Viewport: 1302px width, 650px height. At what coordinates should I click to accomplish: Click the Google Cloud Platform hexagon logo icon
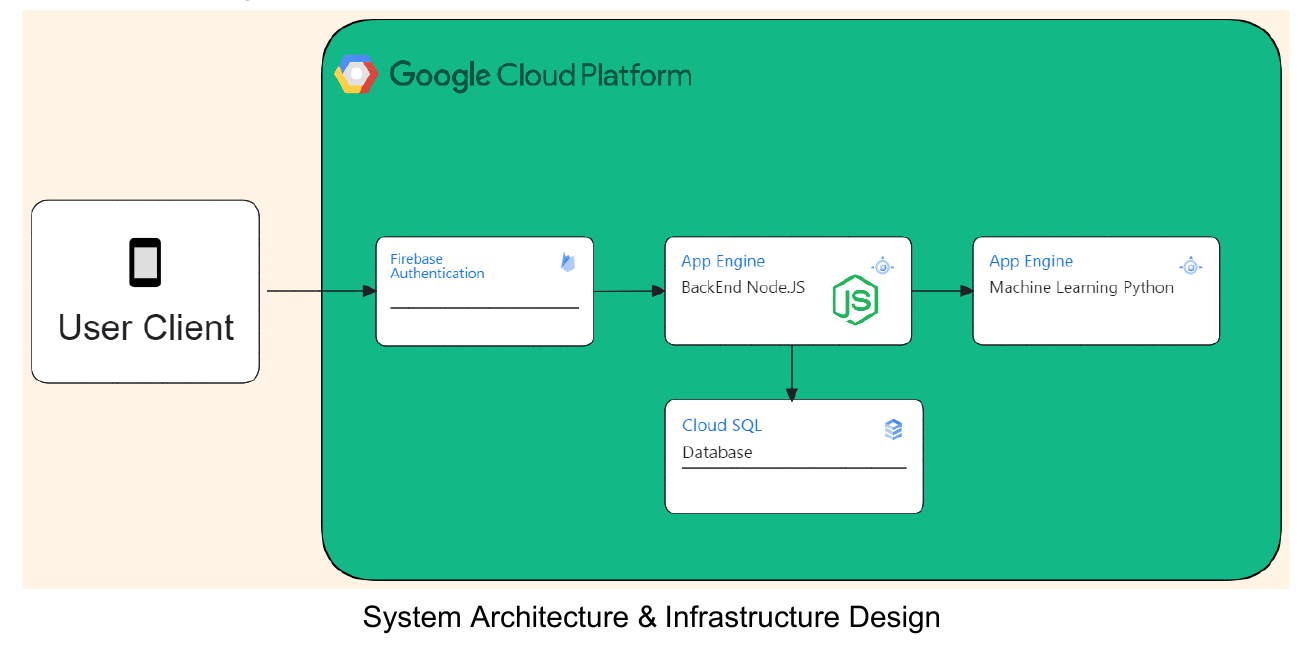357,74
